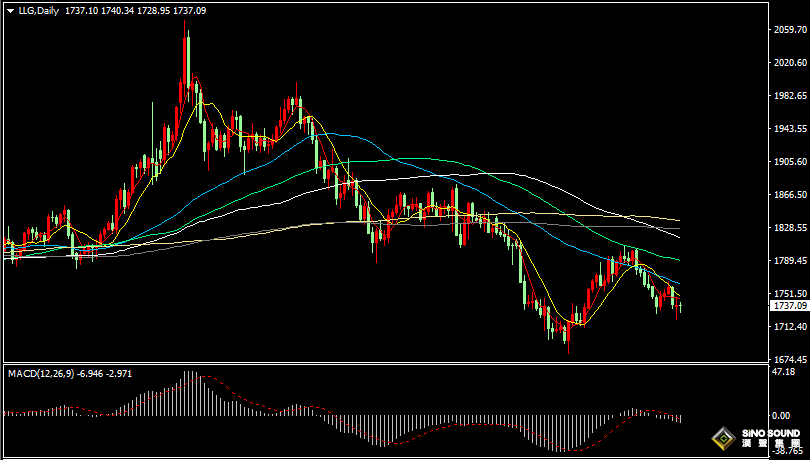Viewport: 810px width, 460px height.
Task: Click the 1905.60 price axis label
Action: tap(789, 162)
